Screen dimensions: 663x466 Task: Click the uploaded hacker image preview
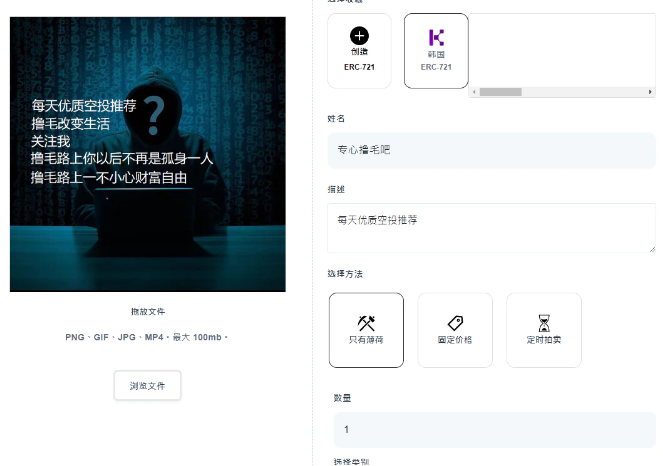[x=148, y=154]
